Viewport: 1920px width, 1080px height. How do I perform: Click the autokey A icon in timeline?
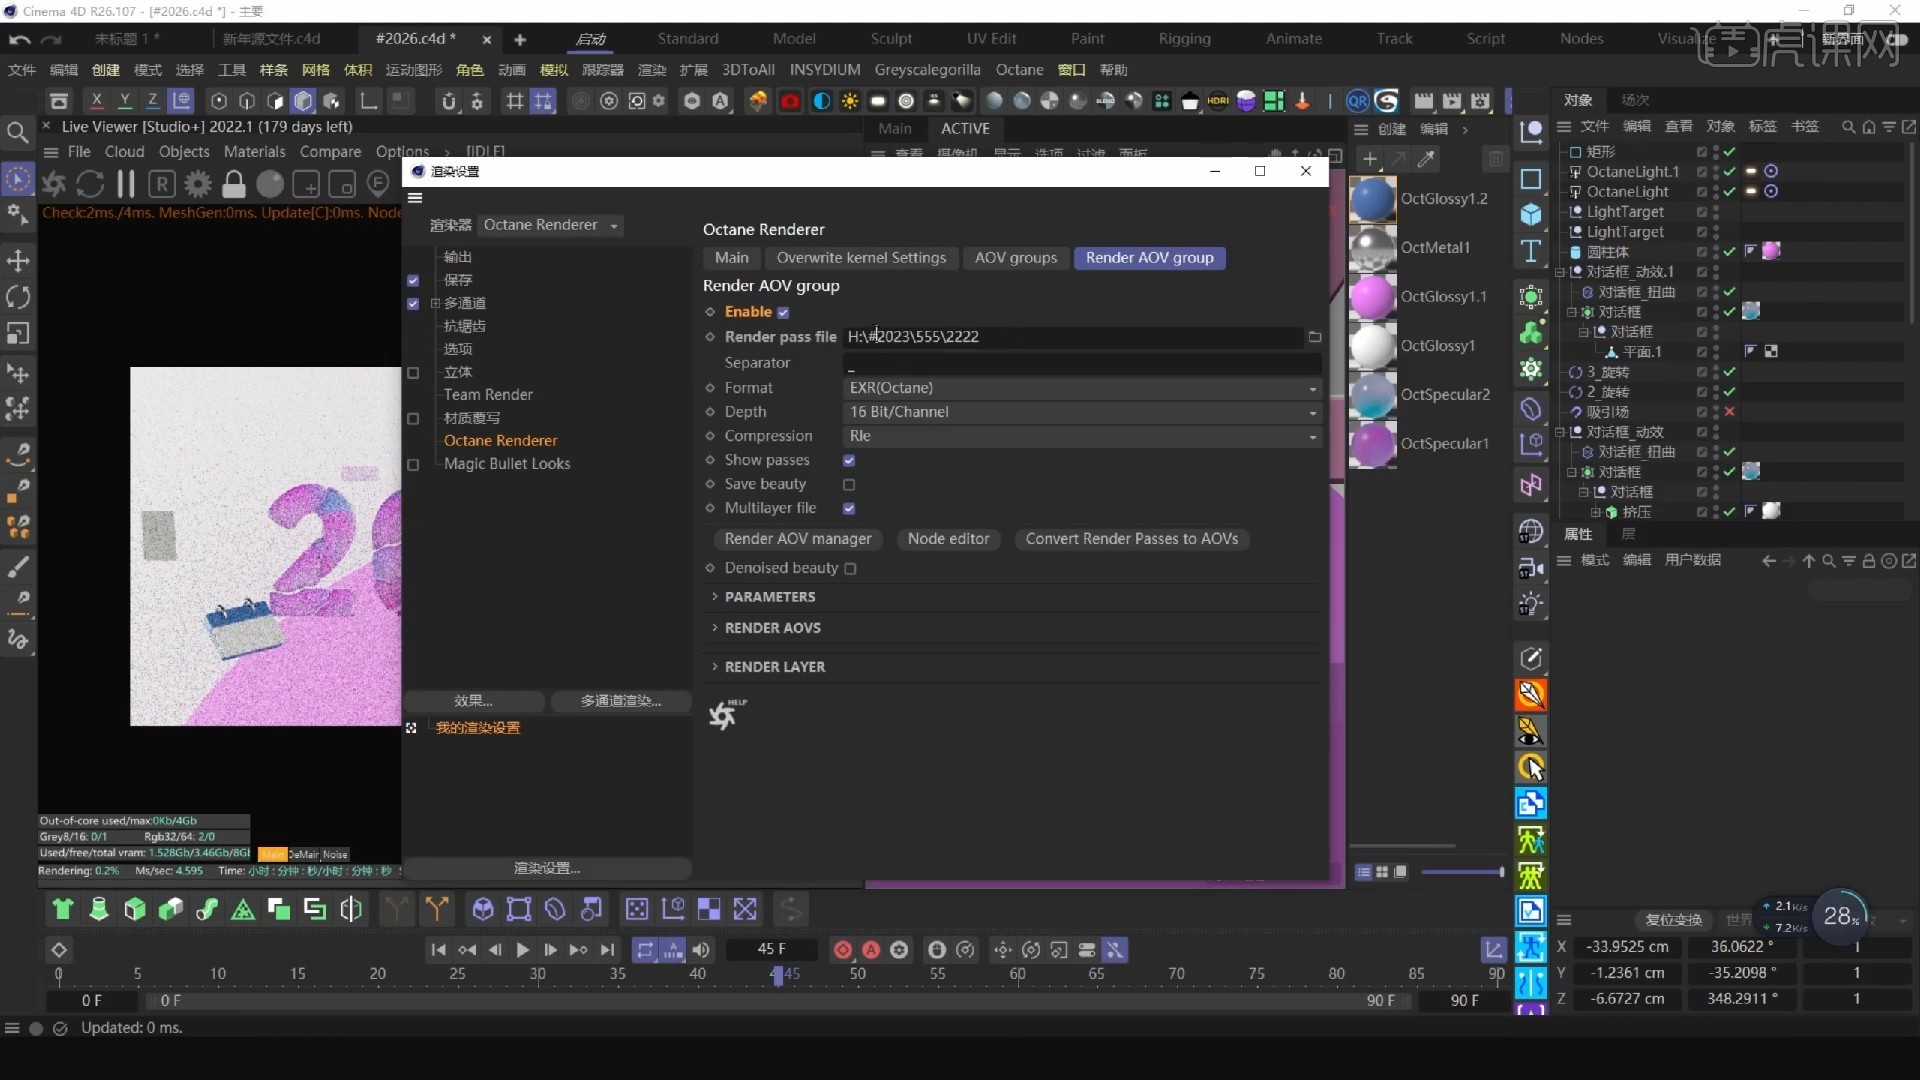tap(871, 950)
